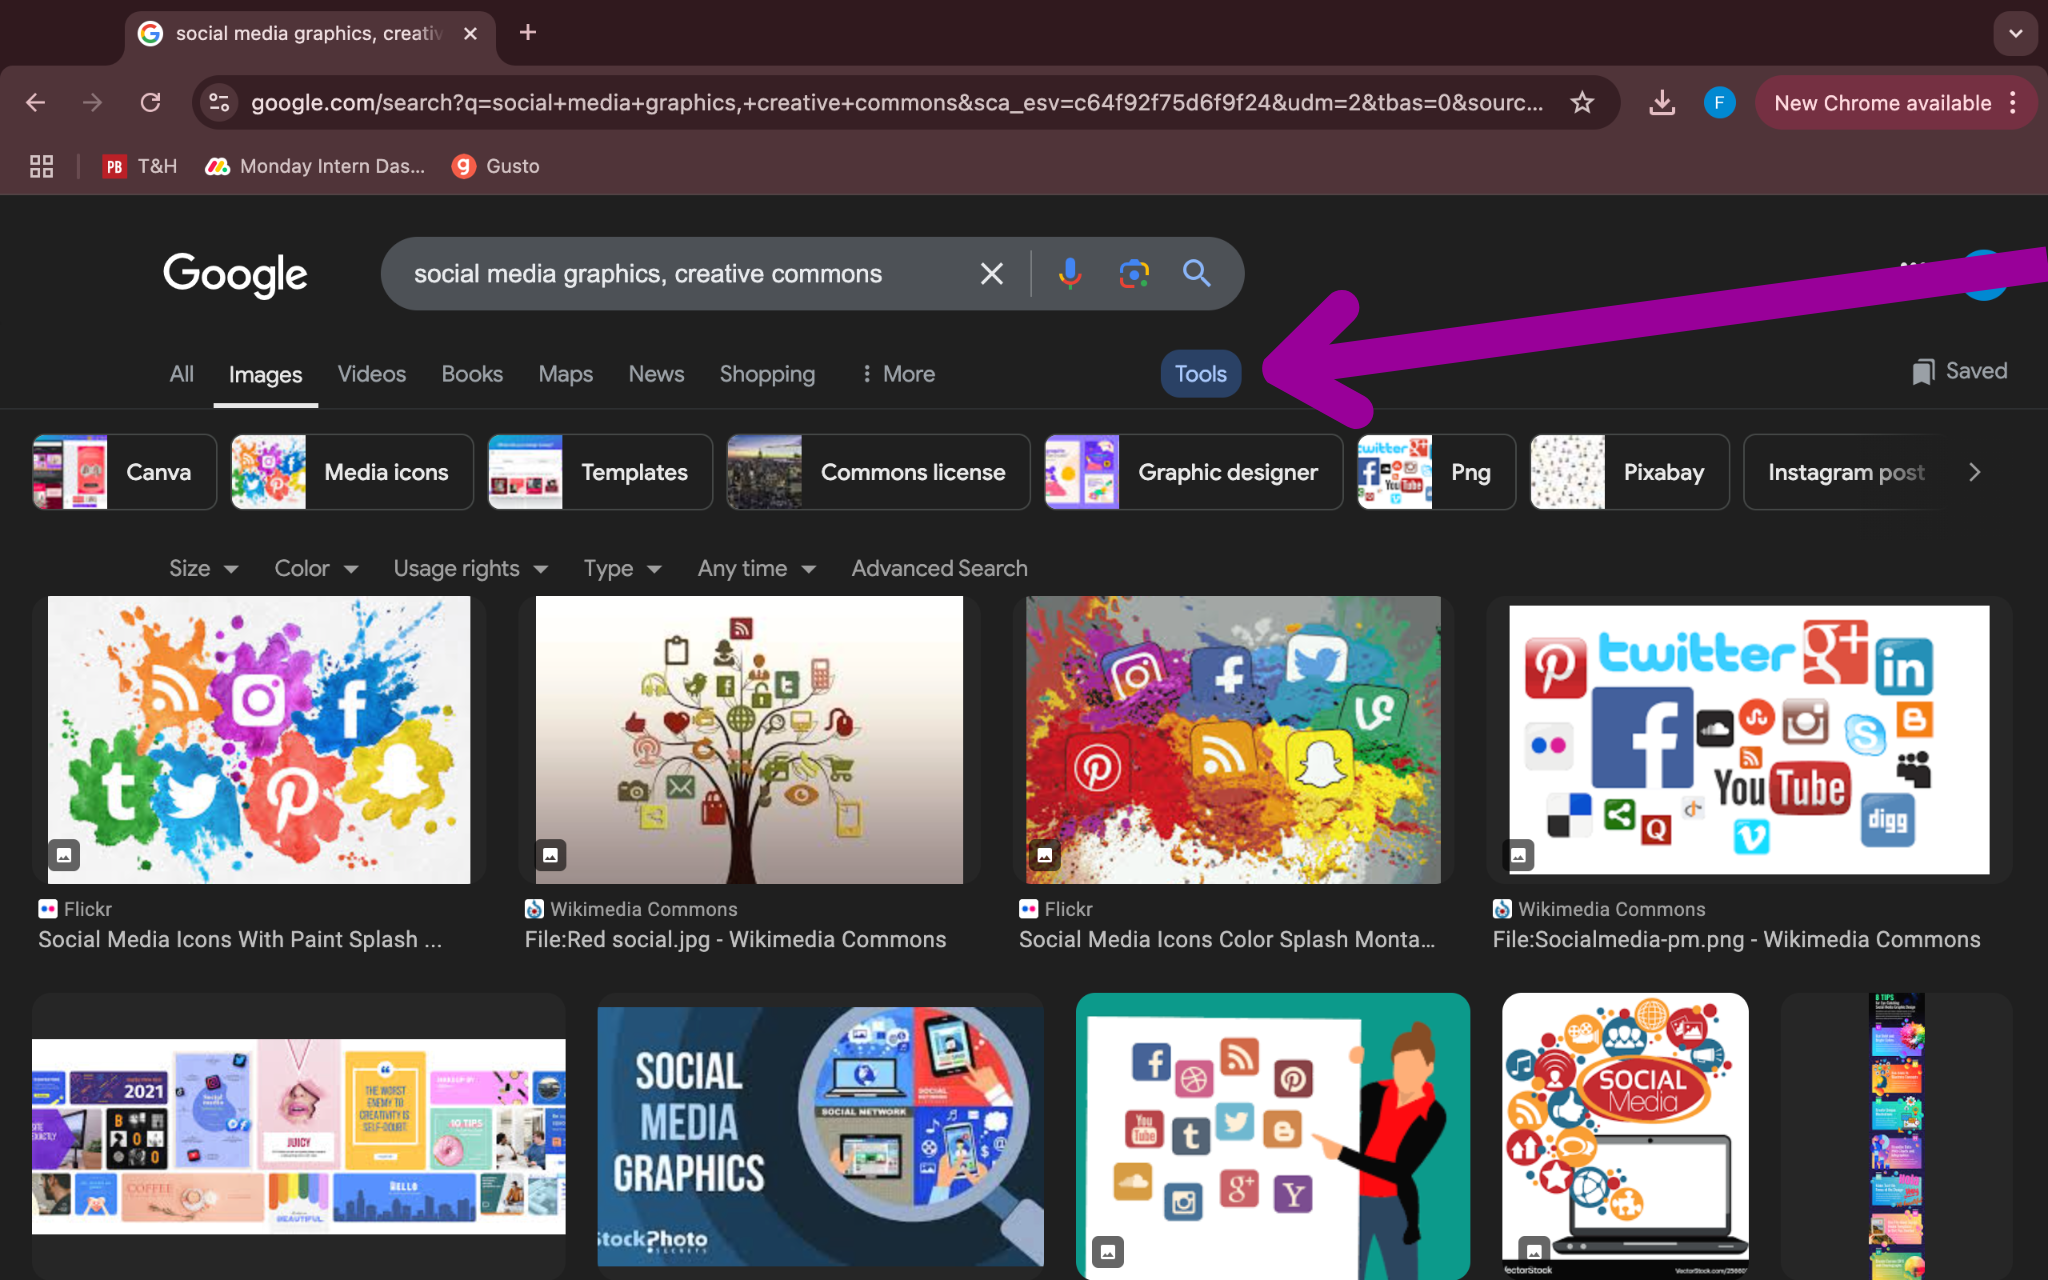The height and width of the screenshot is (1280, 2048).
Task: Search by image with Lens icon
Action: 1134,274
